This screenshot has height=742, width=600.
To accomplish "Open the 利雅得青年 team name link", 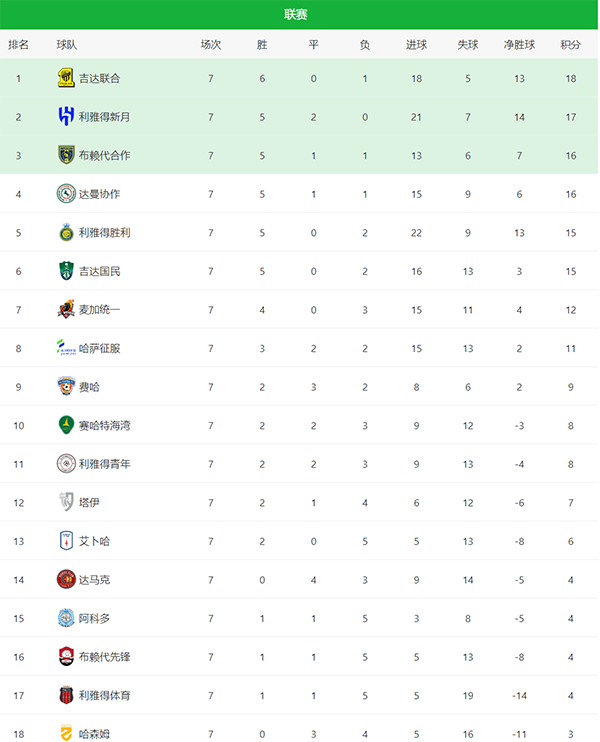I will pos(105,464).
